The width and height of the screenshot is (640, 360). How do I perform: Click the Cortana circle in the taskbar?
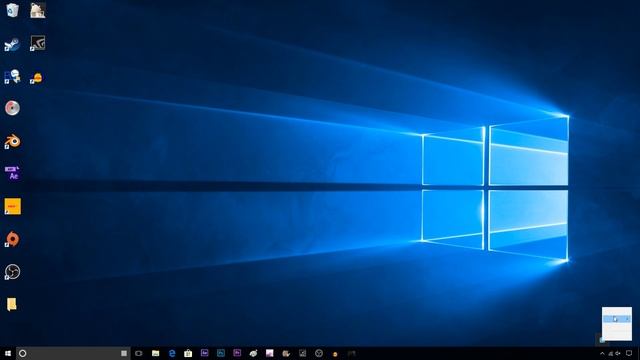pos(22,353)
